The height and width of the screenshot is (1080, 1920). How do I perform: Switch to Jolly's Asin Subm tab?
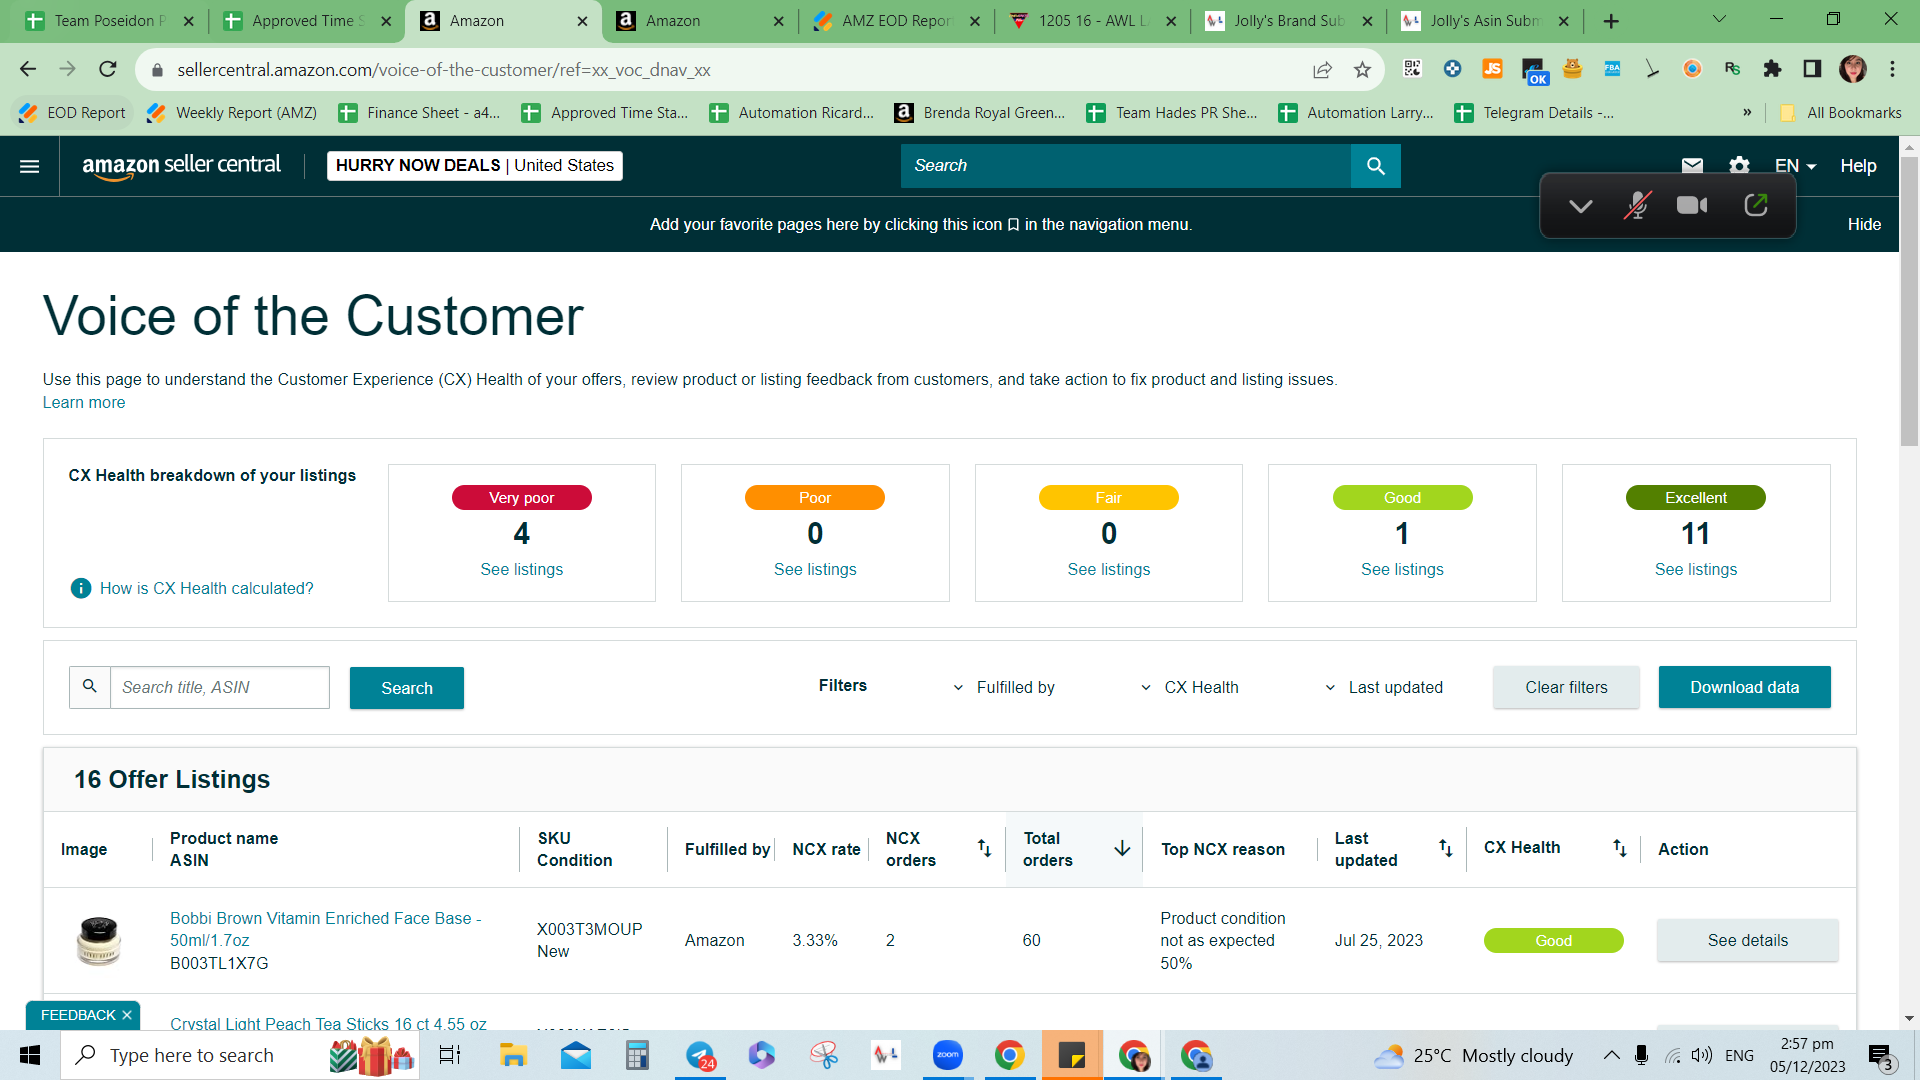(1484, 20)
